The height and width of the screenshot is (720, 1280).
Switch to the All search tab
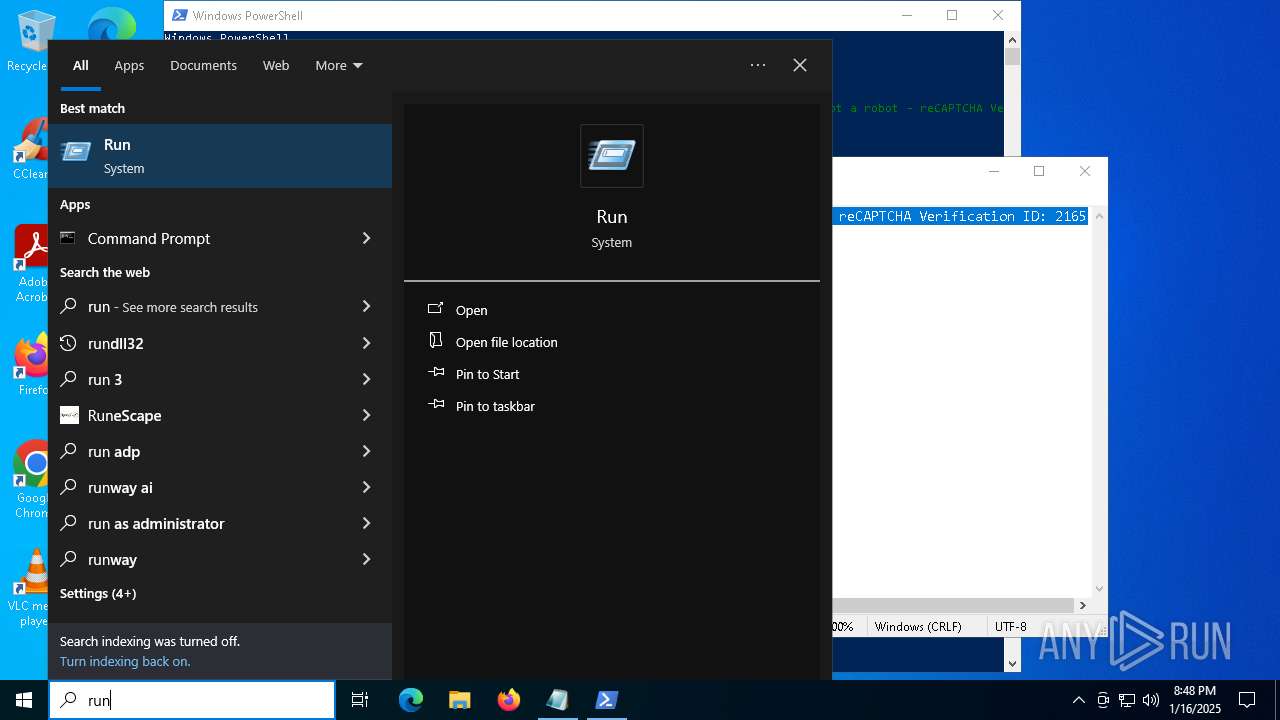81,65
